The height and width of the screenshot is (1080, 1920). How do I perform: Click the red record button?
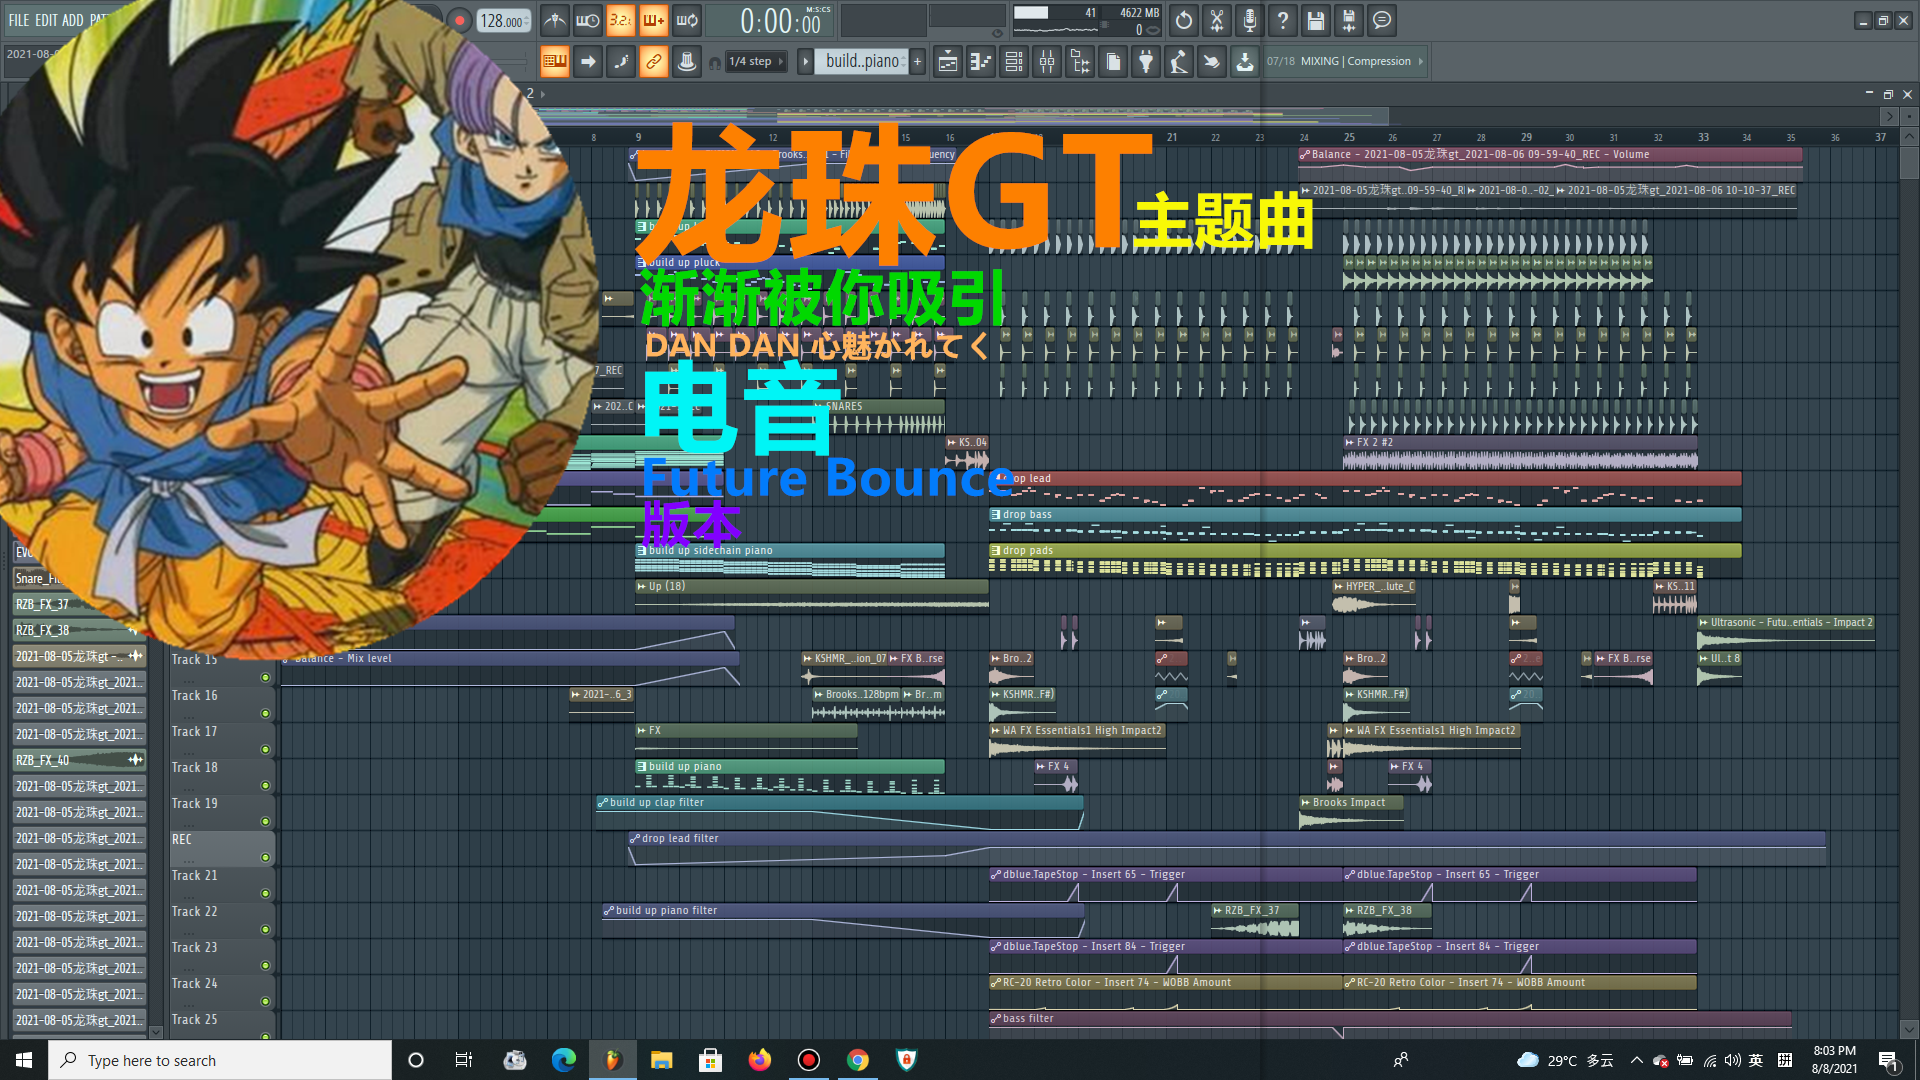click(459, 20)
